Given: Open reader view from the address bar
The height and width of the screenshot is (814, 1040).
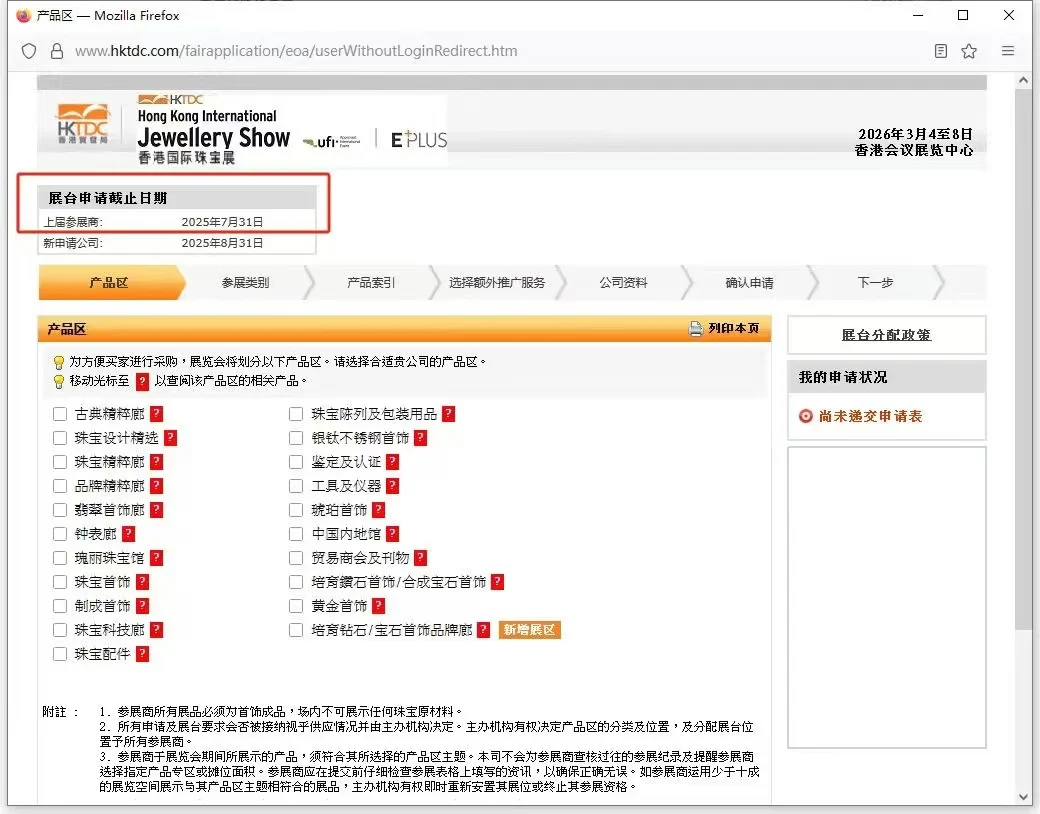Looking at the screenshot, I should click(941, 50).
